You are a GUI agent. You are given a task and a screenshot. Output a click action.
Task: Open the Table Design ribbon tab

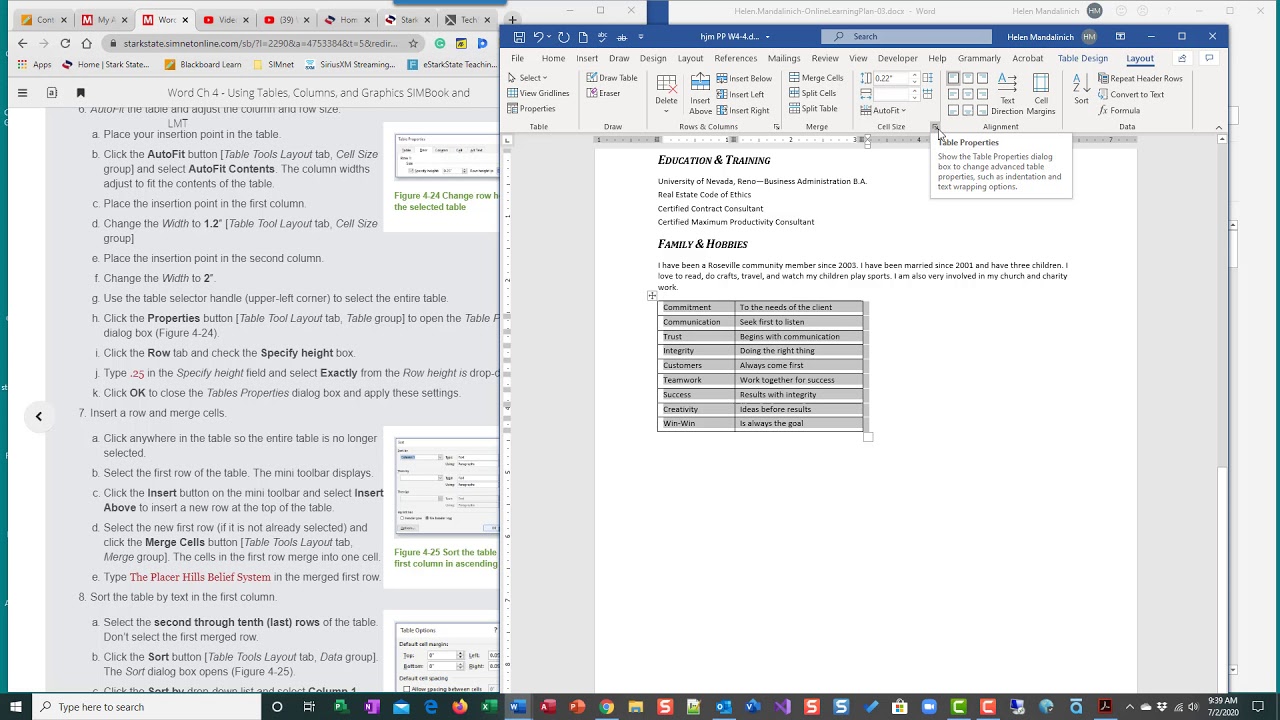1083,58
